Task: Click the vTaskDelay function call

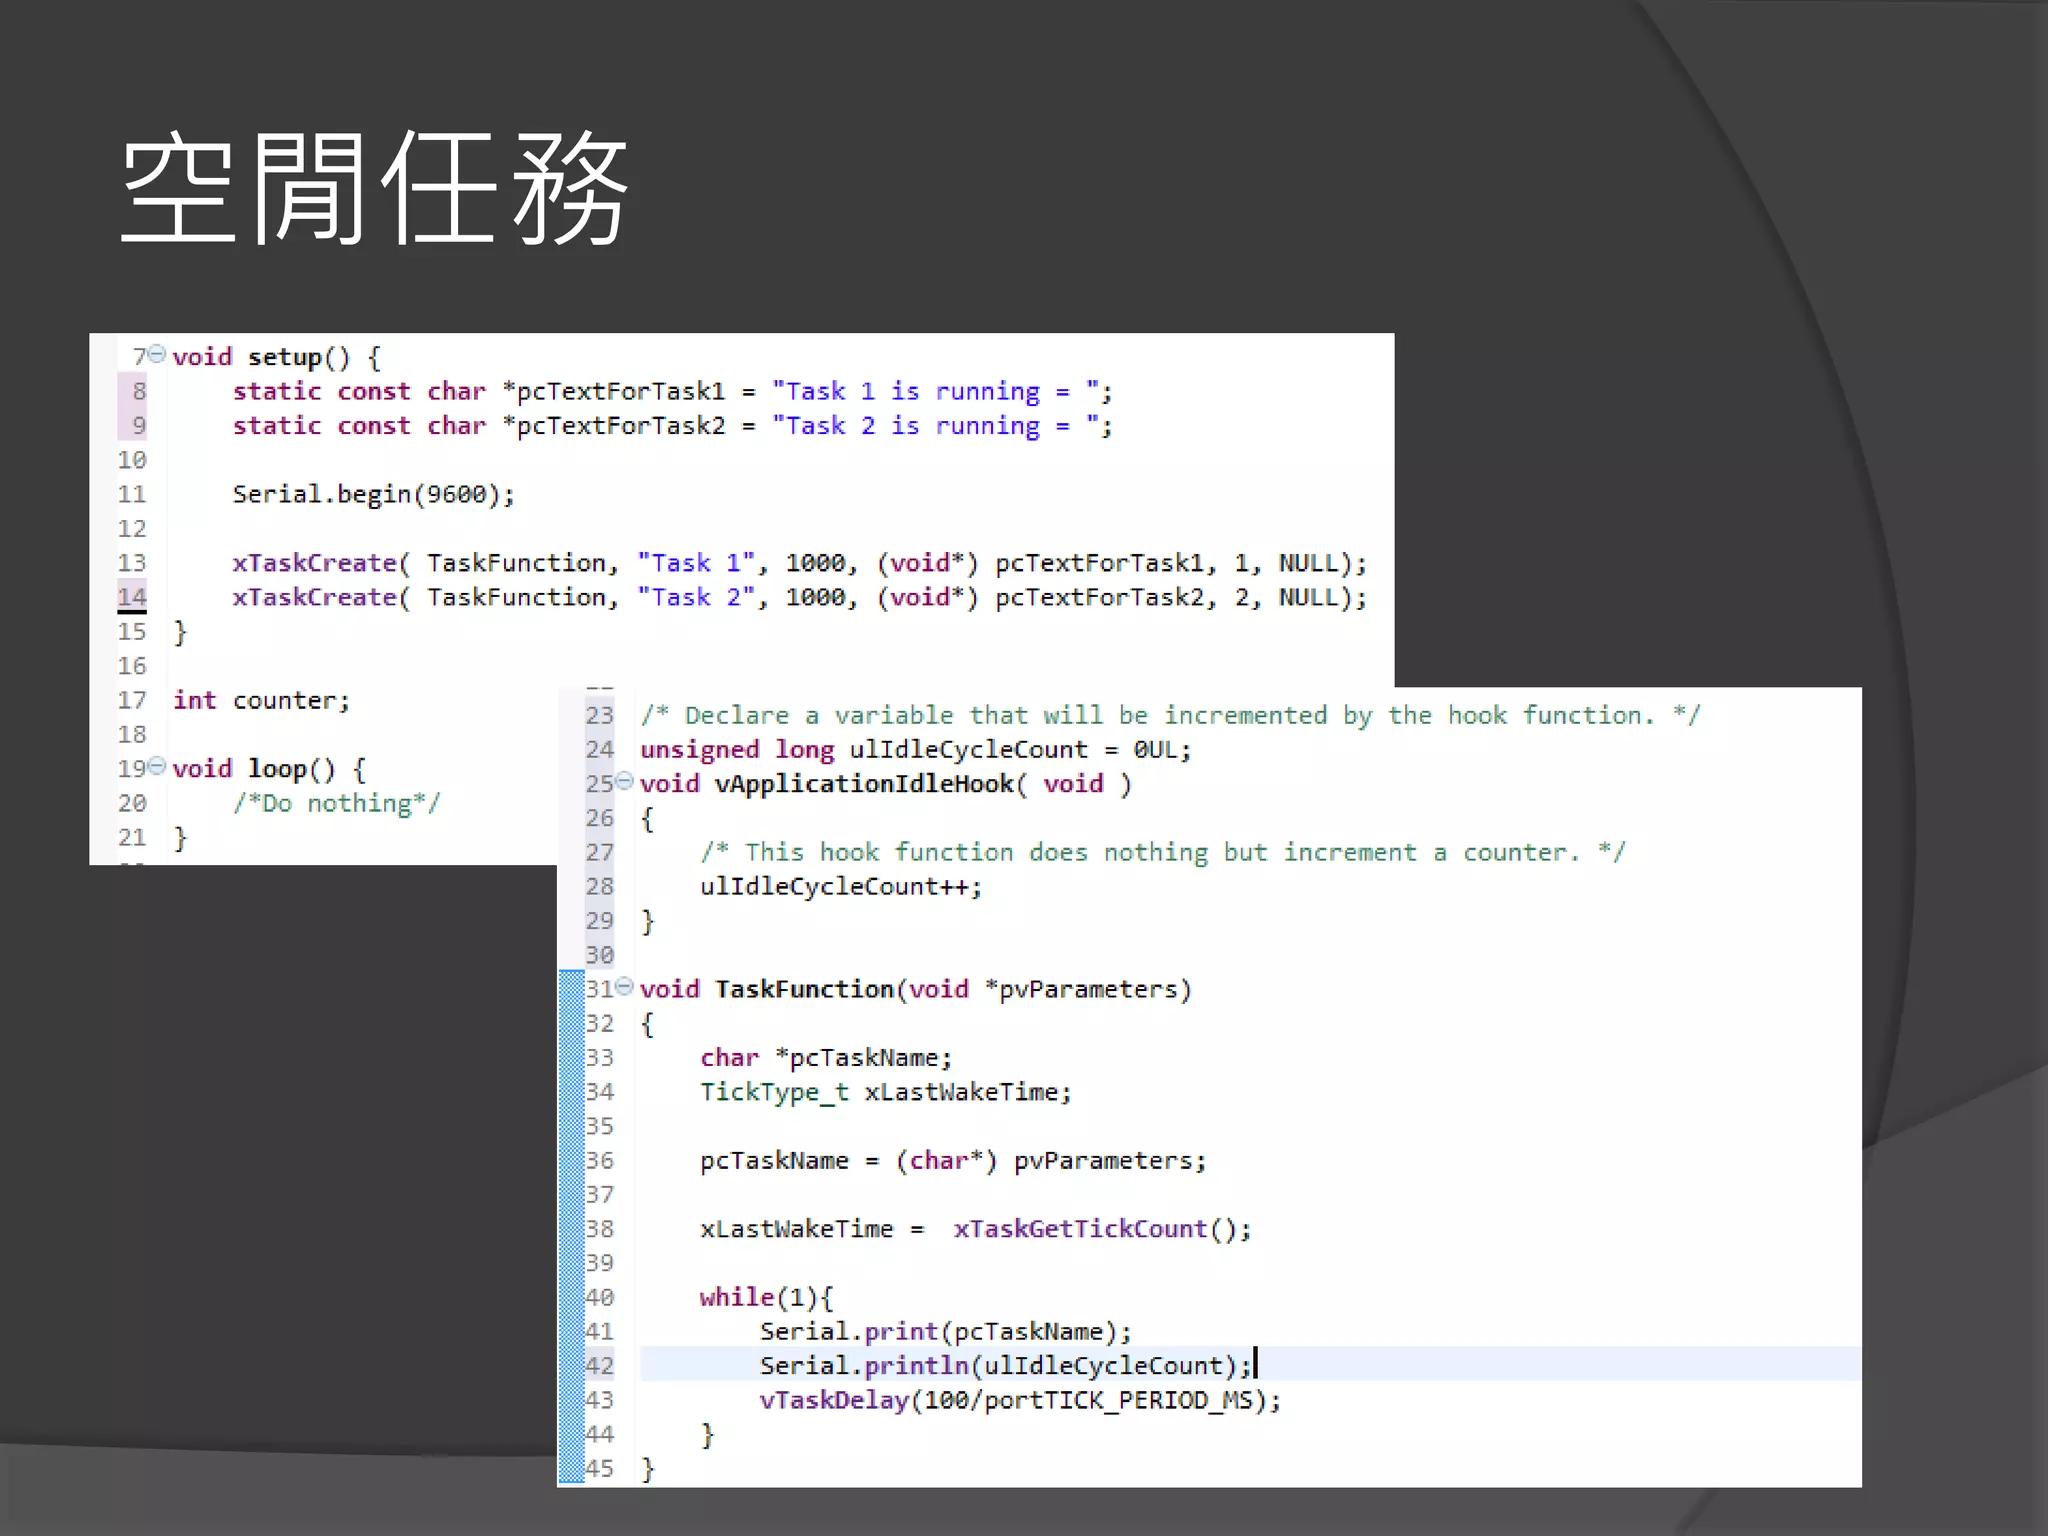Action: coord(833,1400)
